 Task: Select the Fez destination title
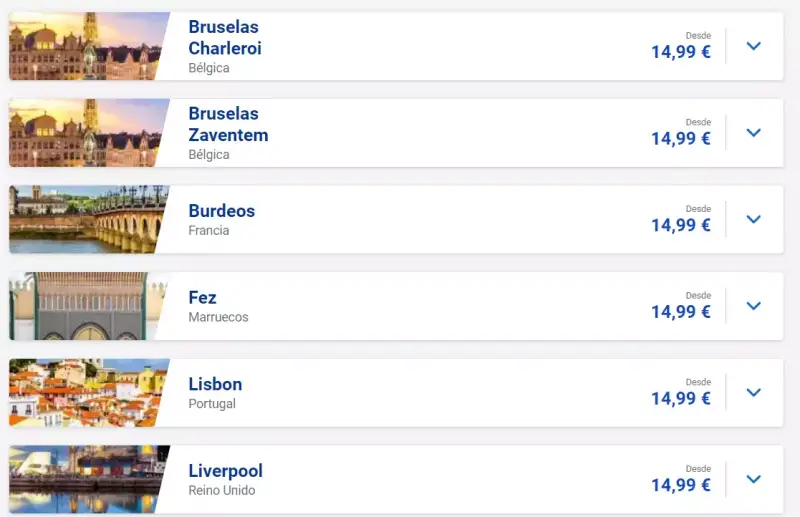203,298
